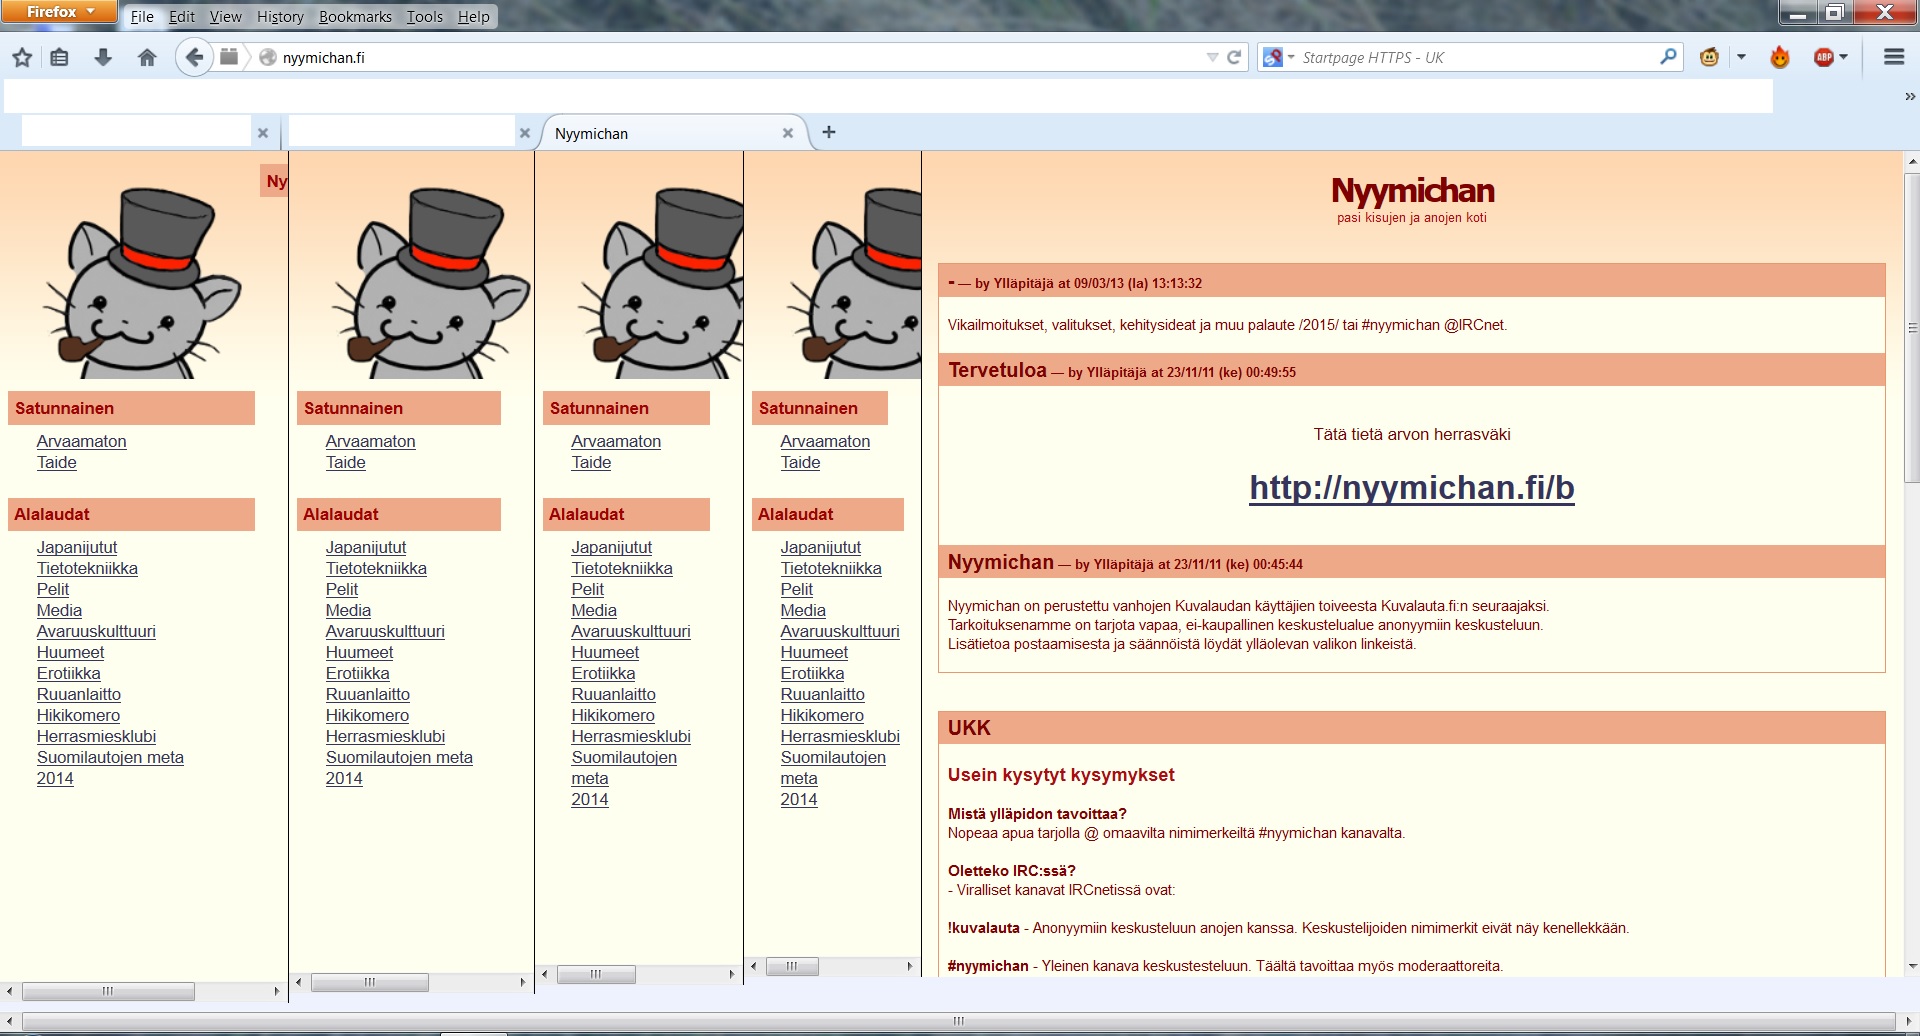Switch to the Nyymichan tab
Image resolution: width=1920 pixels, height=1036 pixels.
660,134
